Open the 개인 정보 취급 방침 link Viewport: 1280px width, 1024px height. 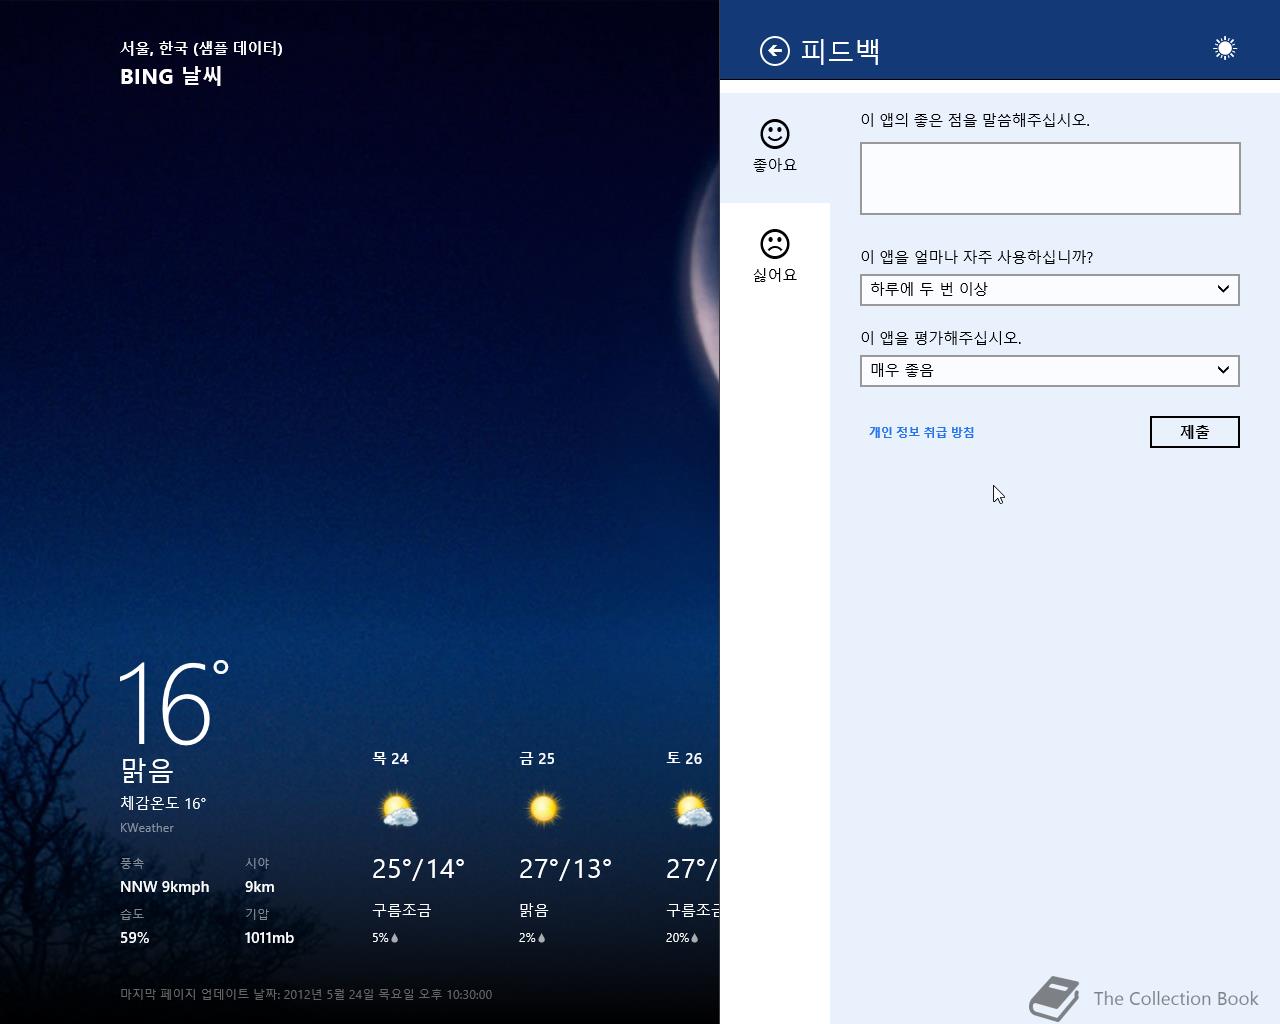click(921, 432)
